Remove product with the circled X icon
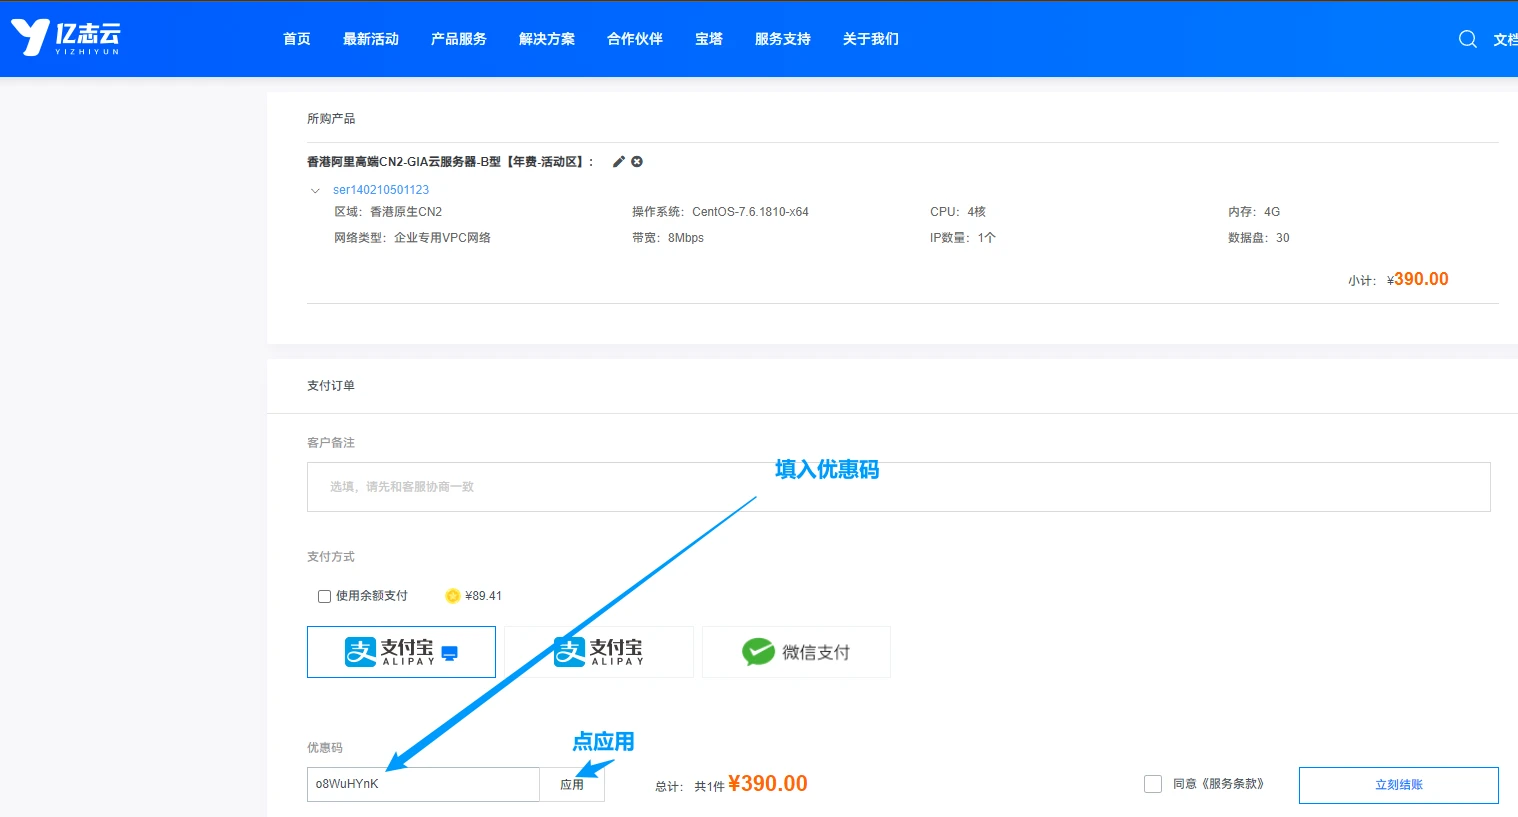1518x817 pixels. click(637, 162)
